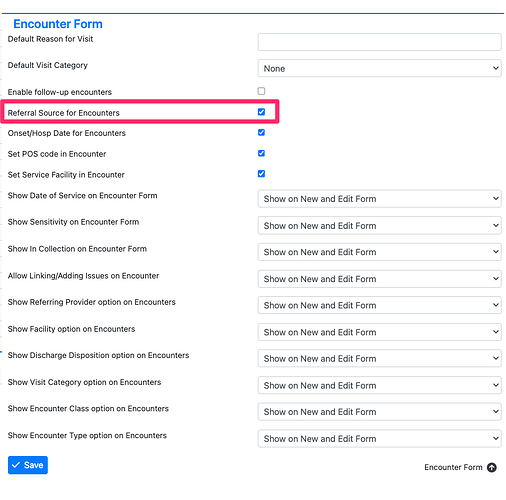
Task: Click the Encounter Form link at bottom right
Action: (x=453, y=467)
